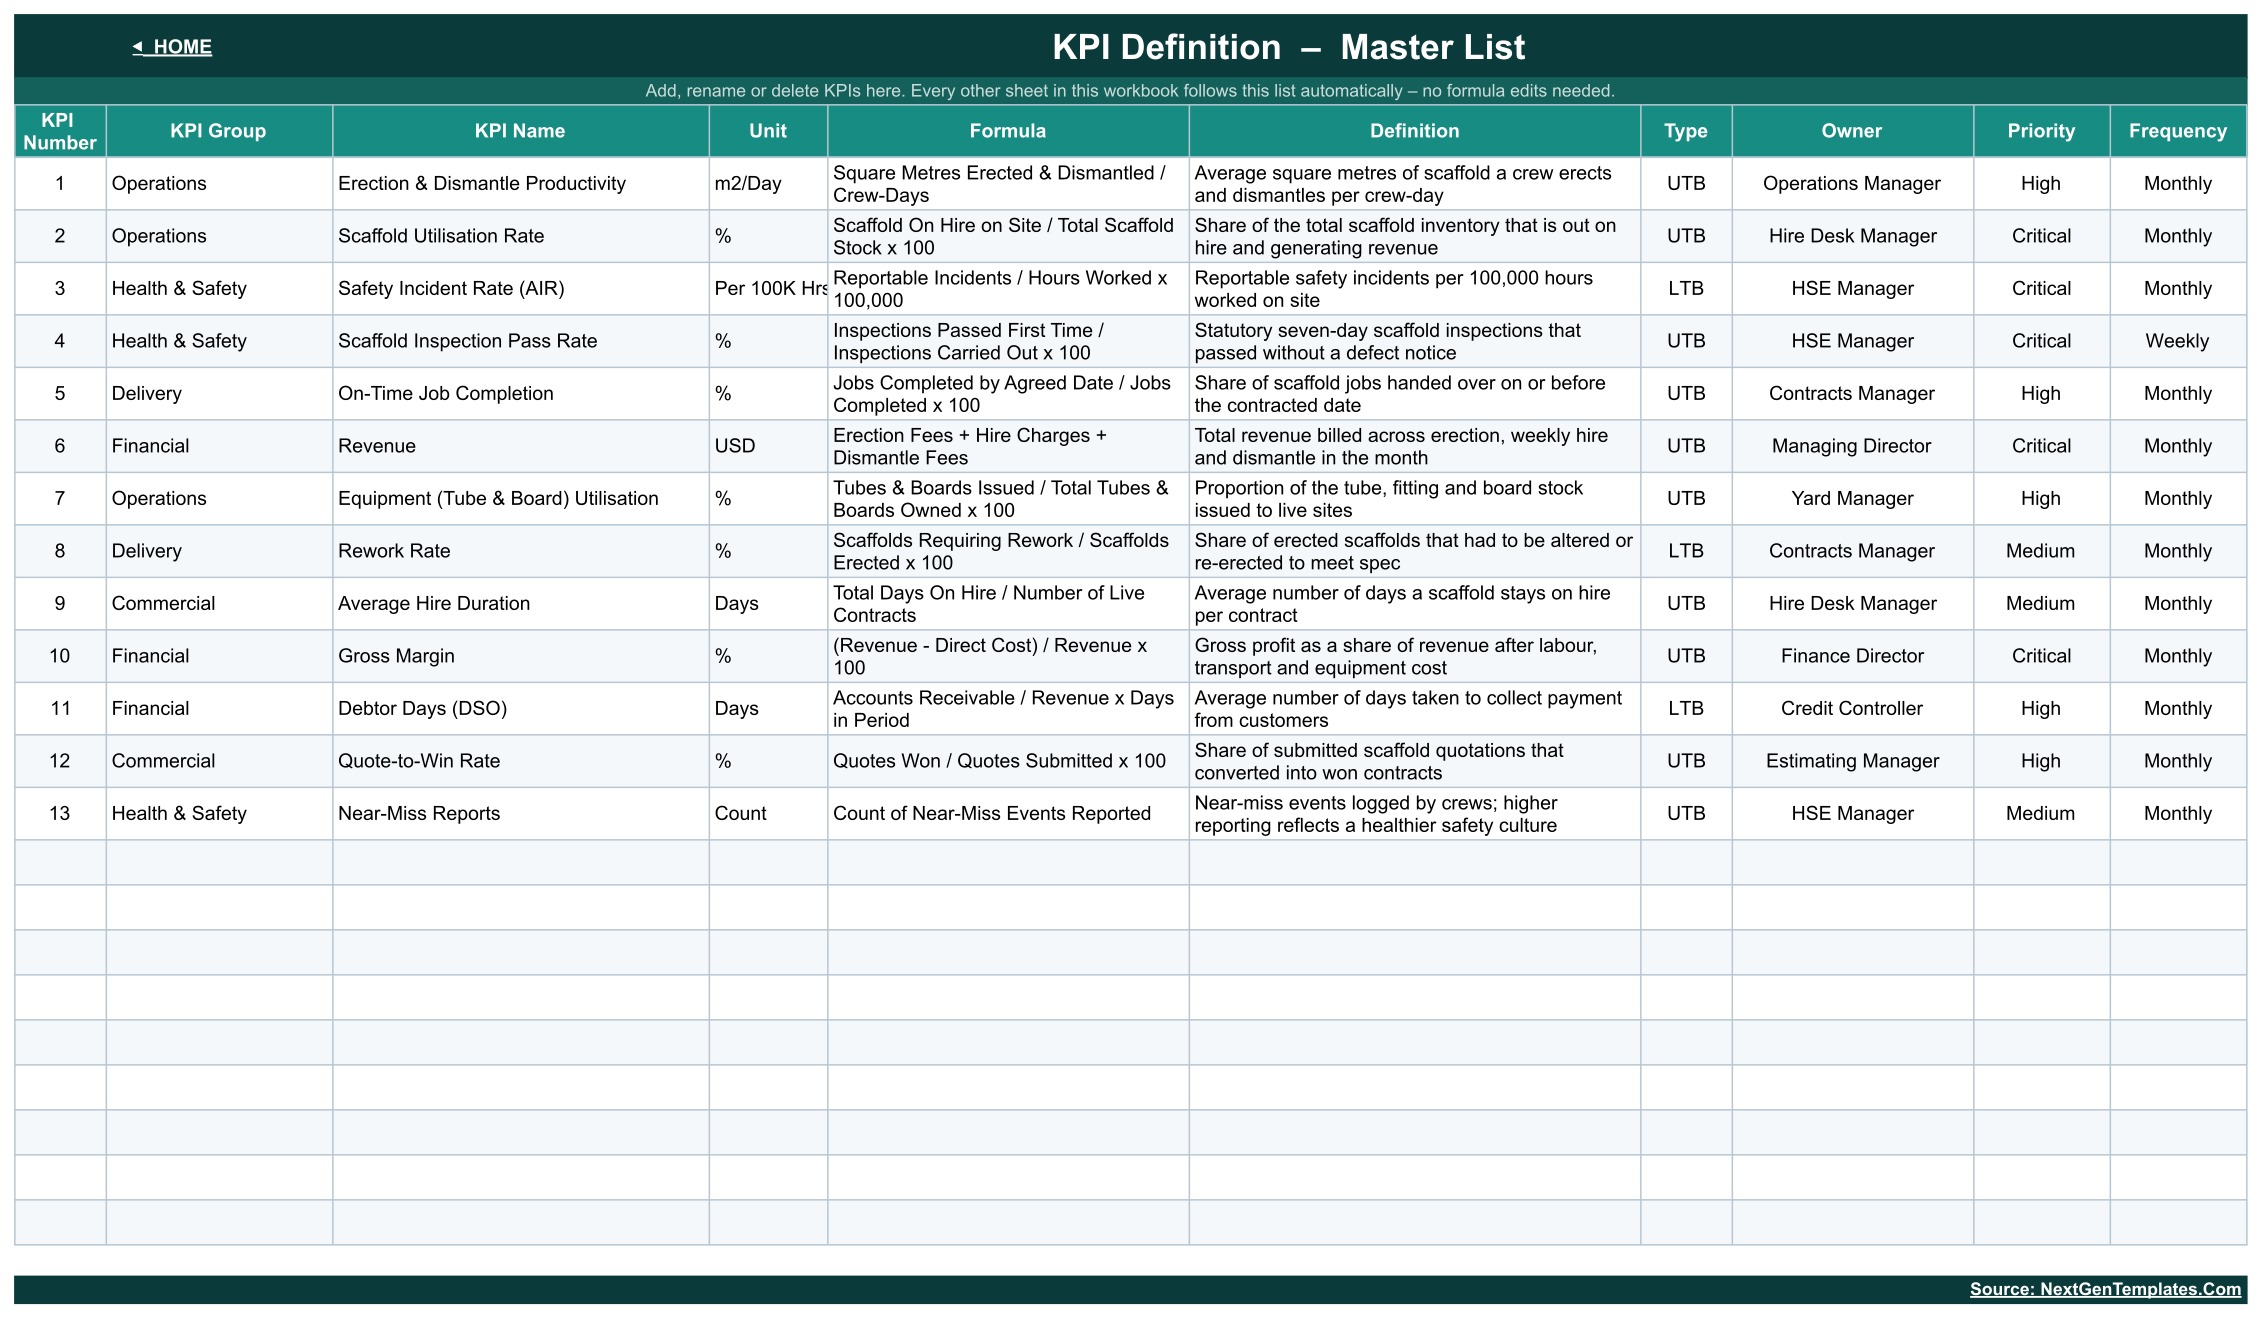Select 'Finance Director' owner cell
Image resolution: width=2262 pixels, height=1319 pixels.
pos(1852,656)
